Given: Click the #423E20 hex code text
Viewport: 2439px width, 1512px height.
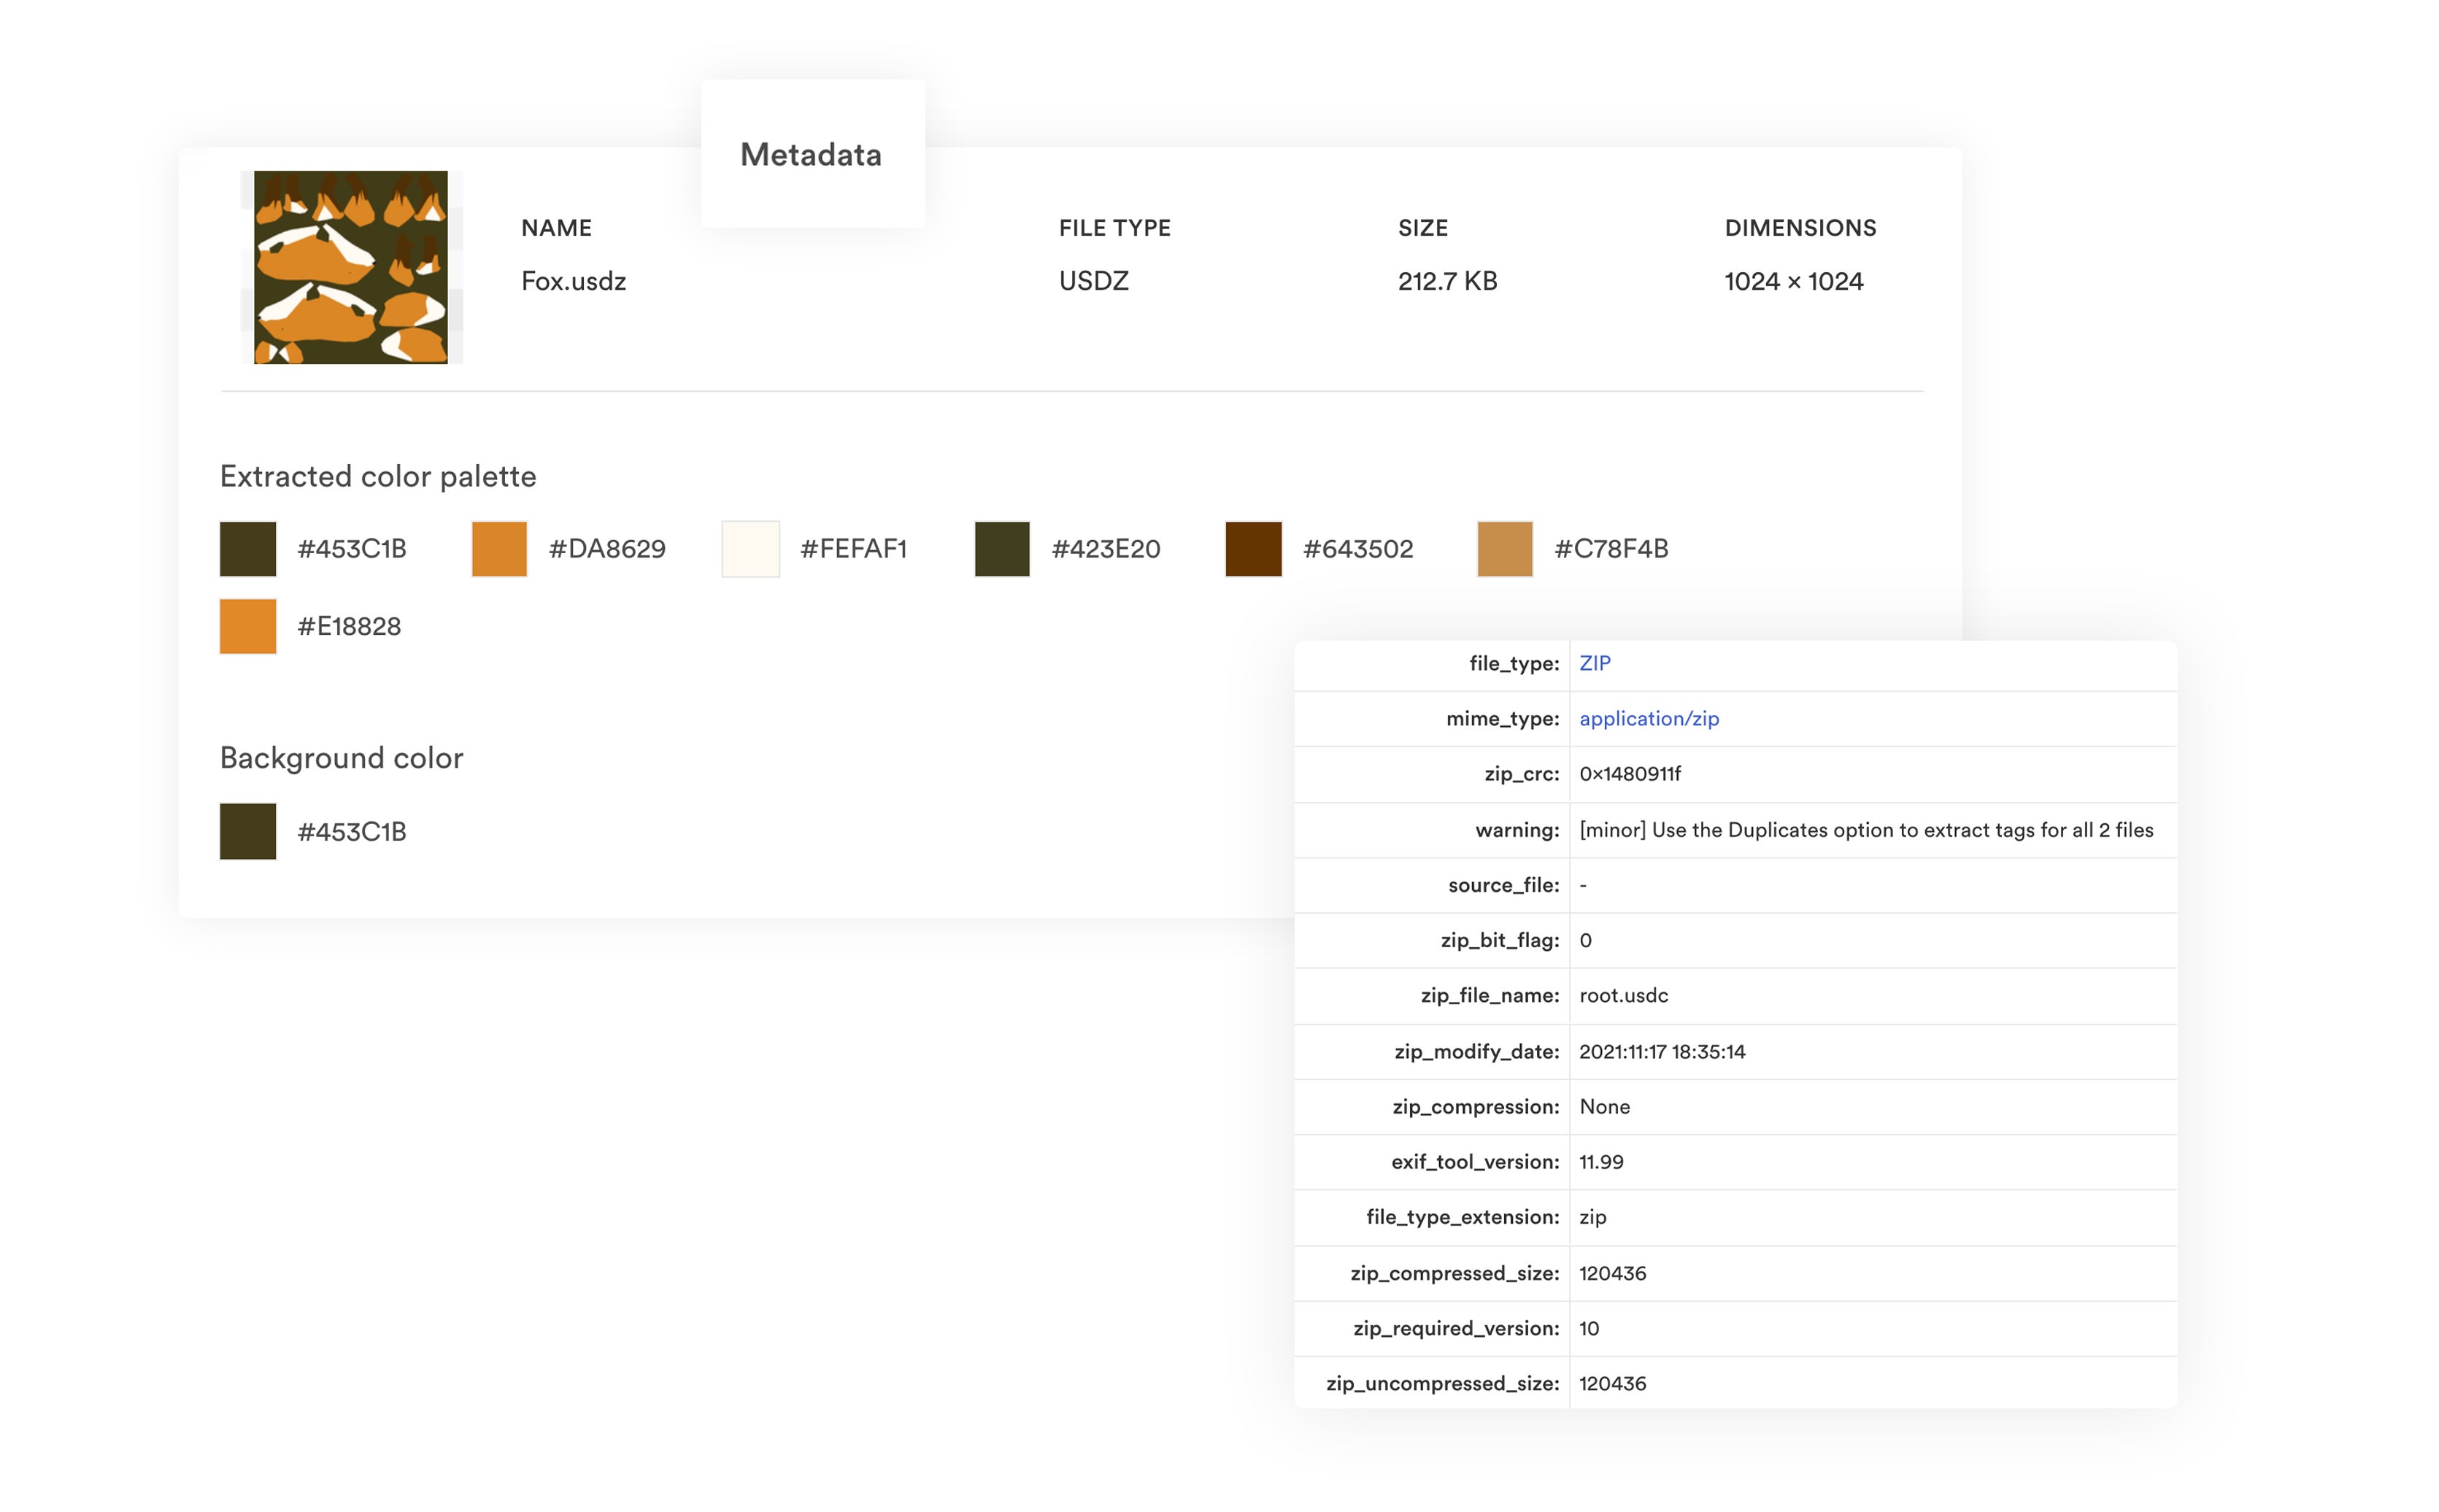Looking at the screenshot, I should coord(1106,549).
